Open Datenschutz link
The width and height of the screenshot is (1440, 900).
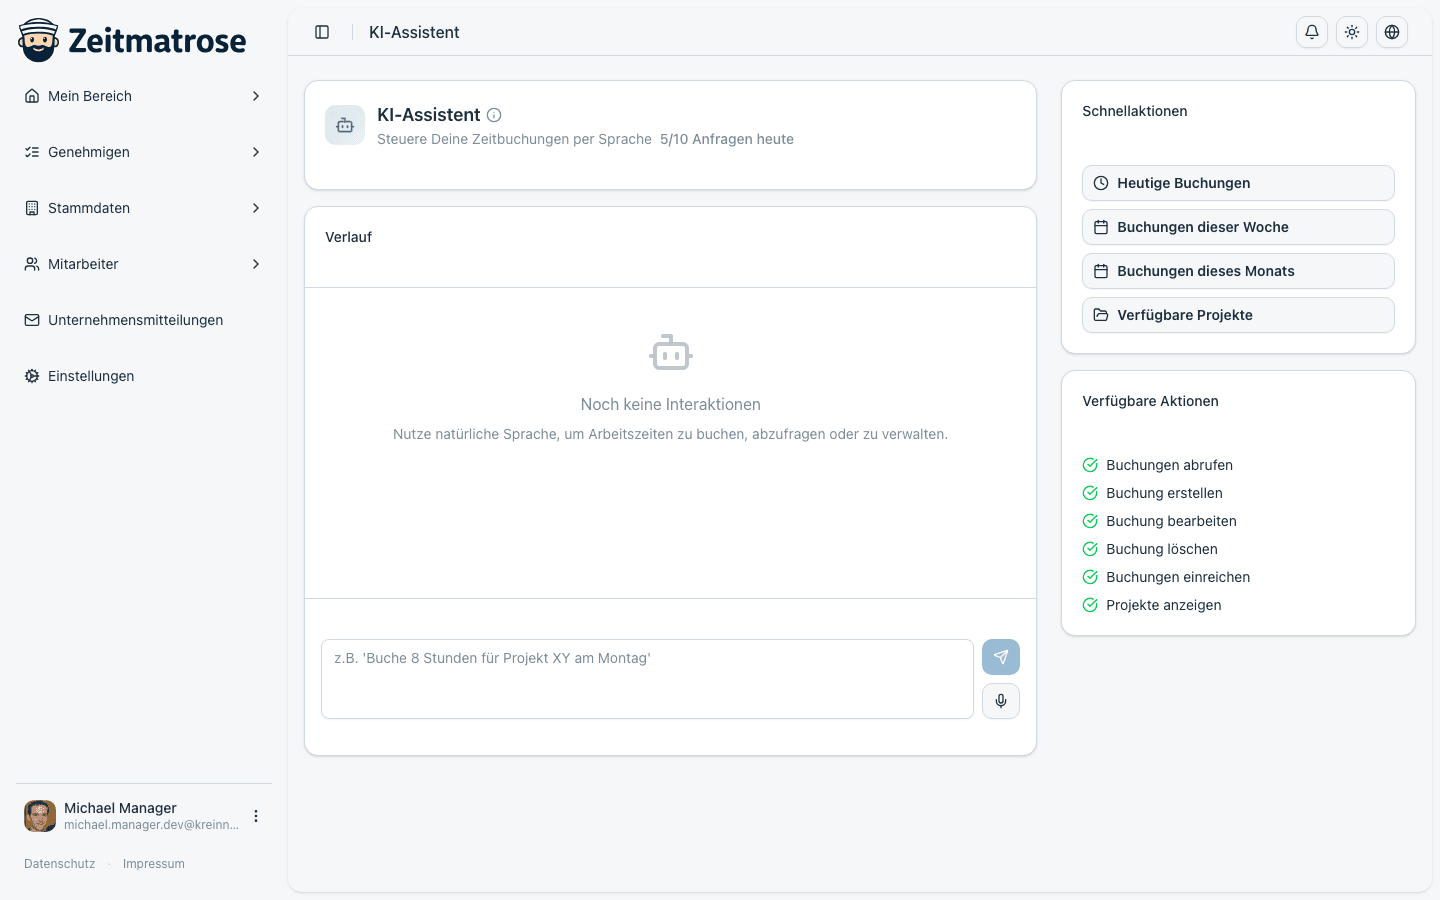(x=60, y=864)
